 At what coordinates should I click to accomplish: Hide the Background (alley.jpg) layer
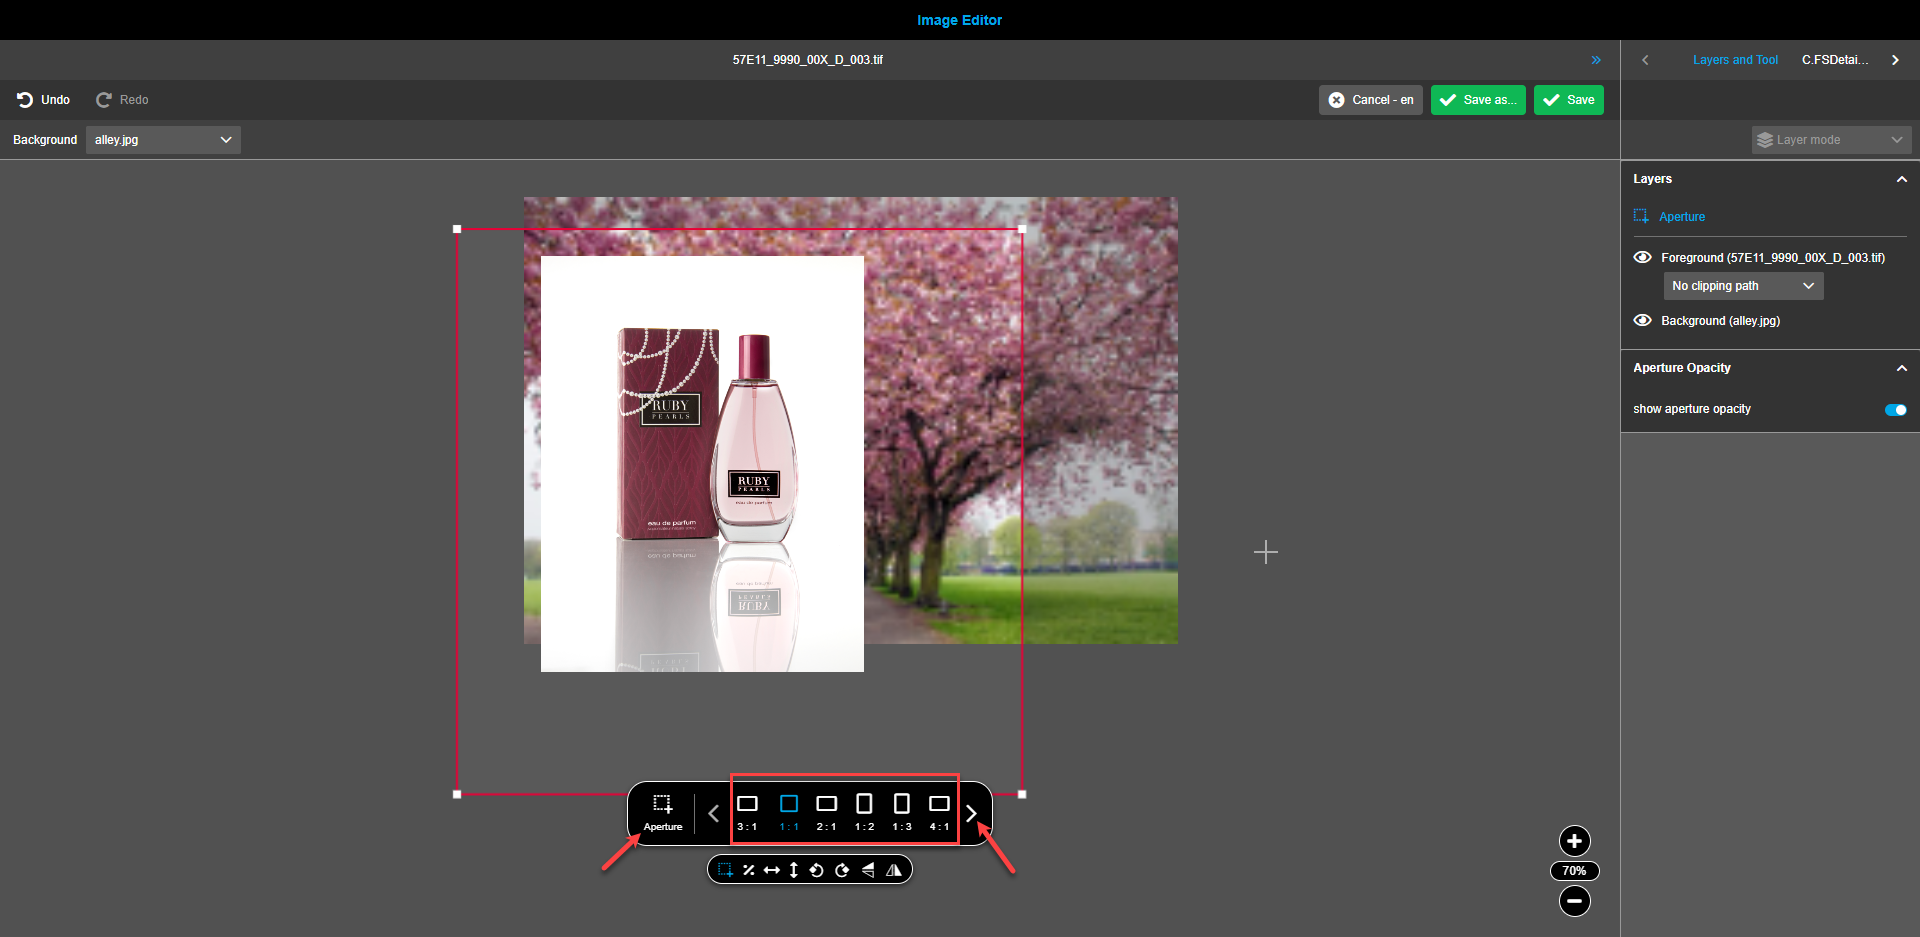click(x=1642, y=320)
